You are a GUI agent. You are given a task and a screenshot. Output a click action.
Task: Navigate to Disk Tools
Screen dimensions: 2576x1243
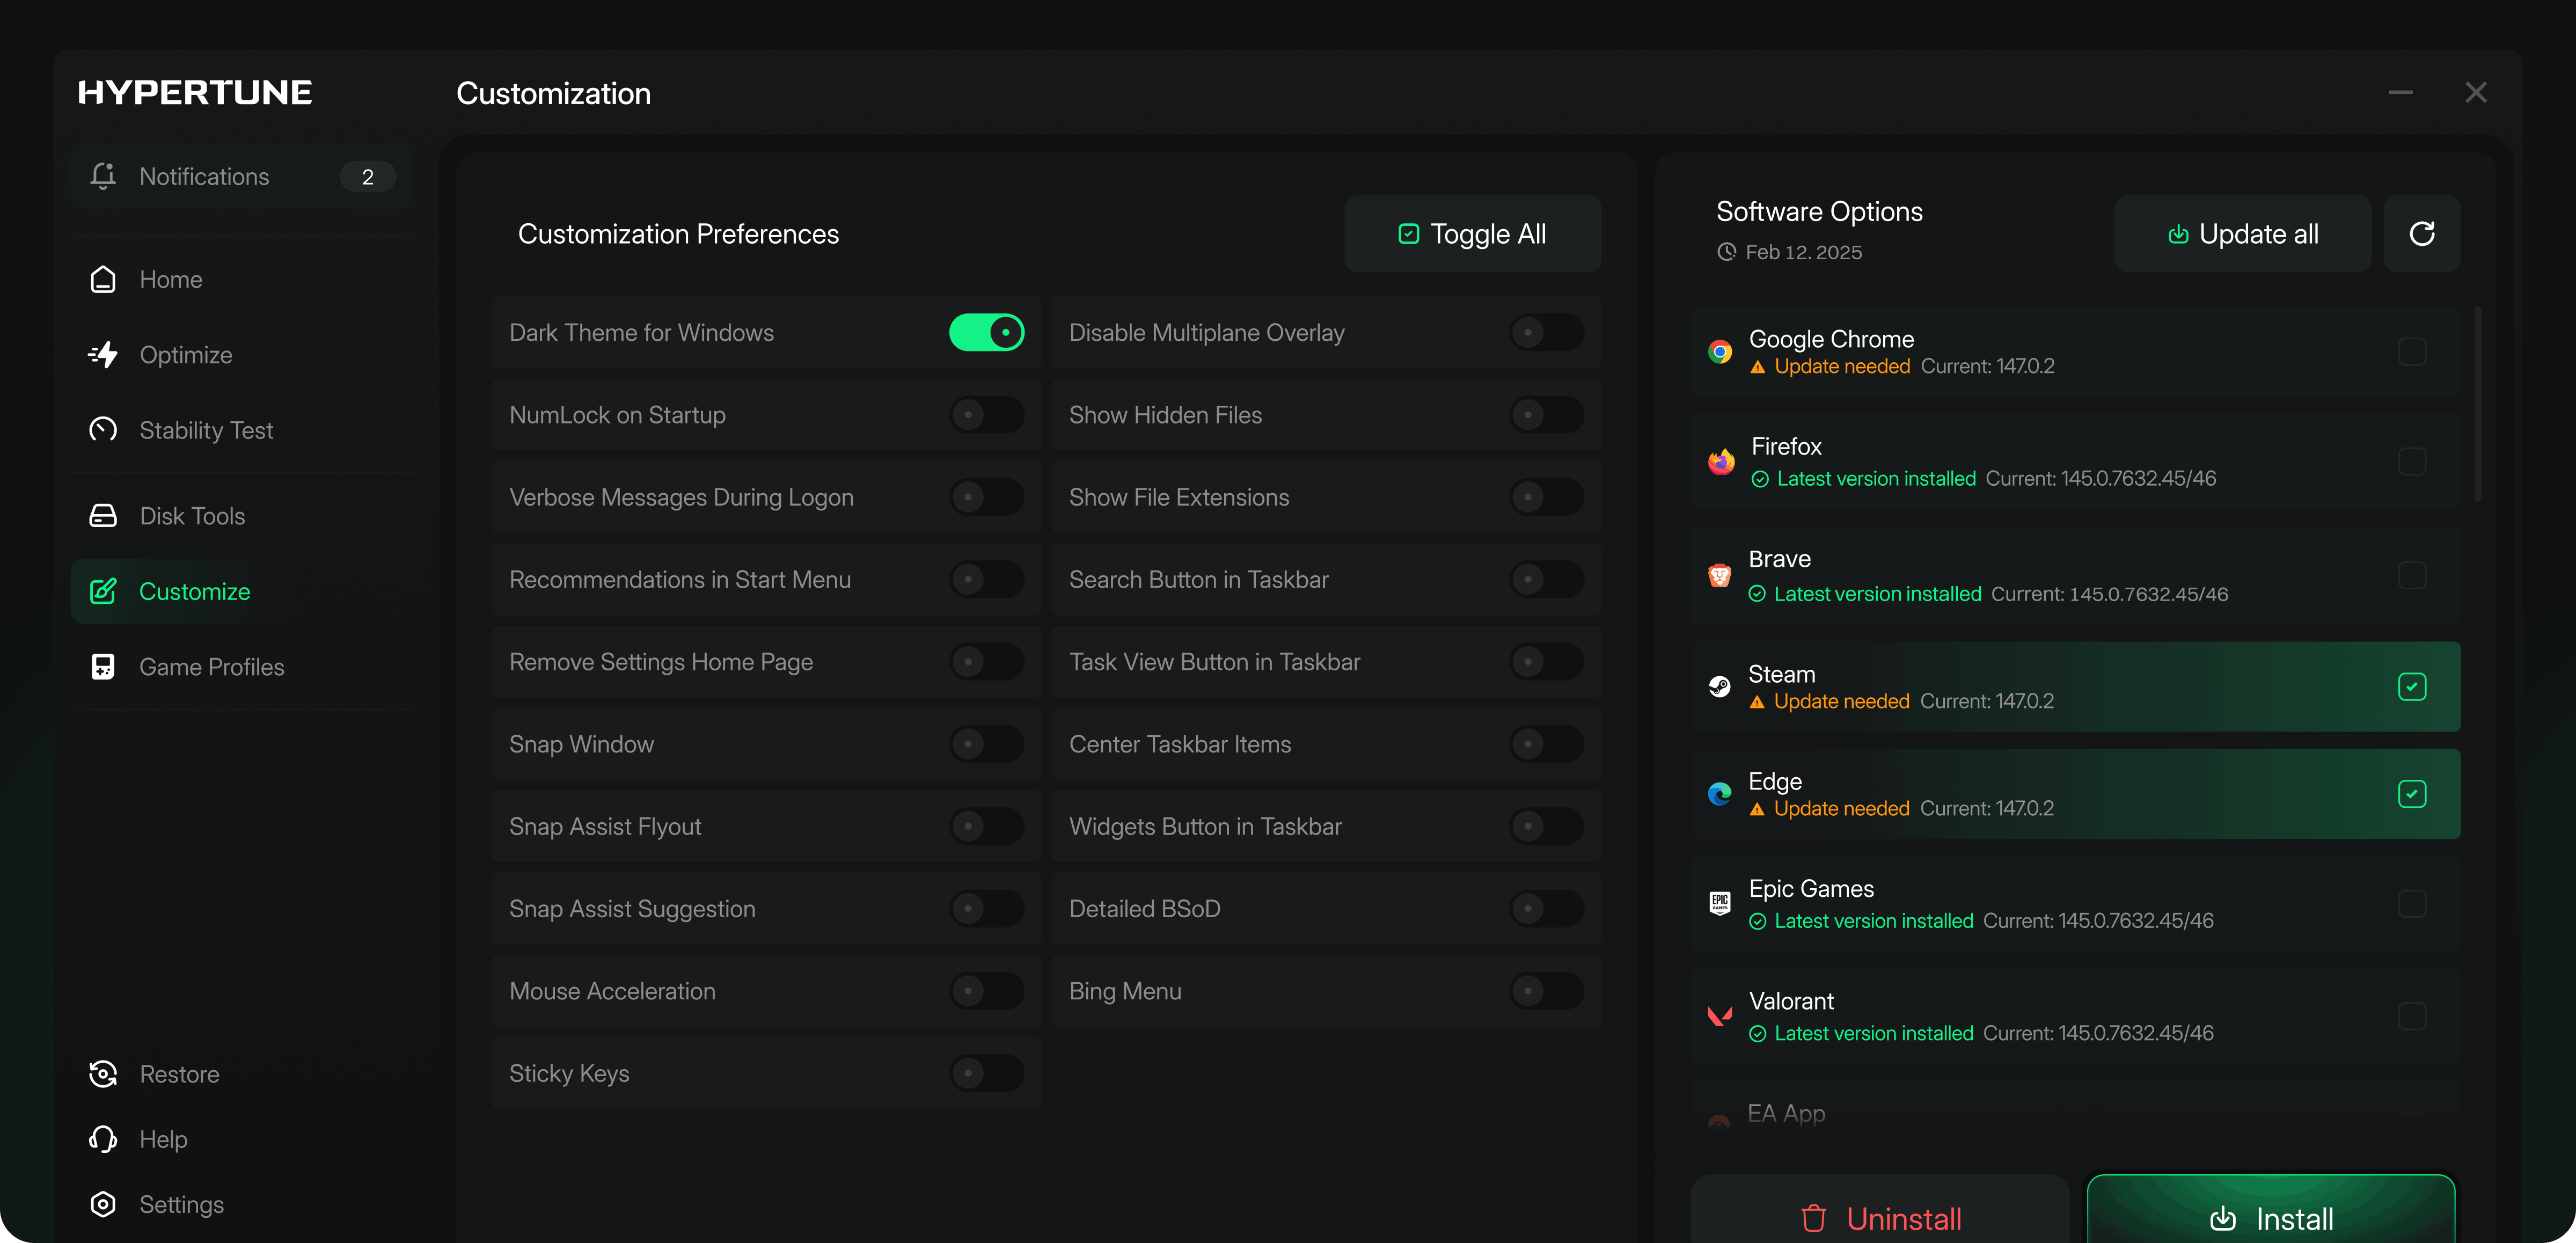click(x=242, y=516)
